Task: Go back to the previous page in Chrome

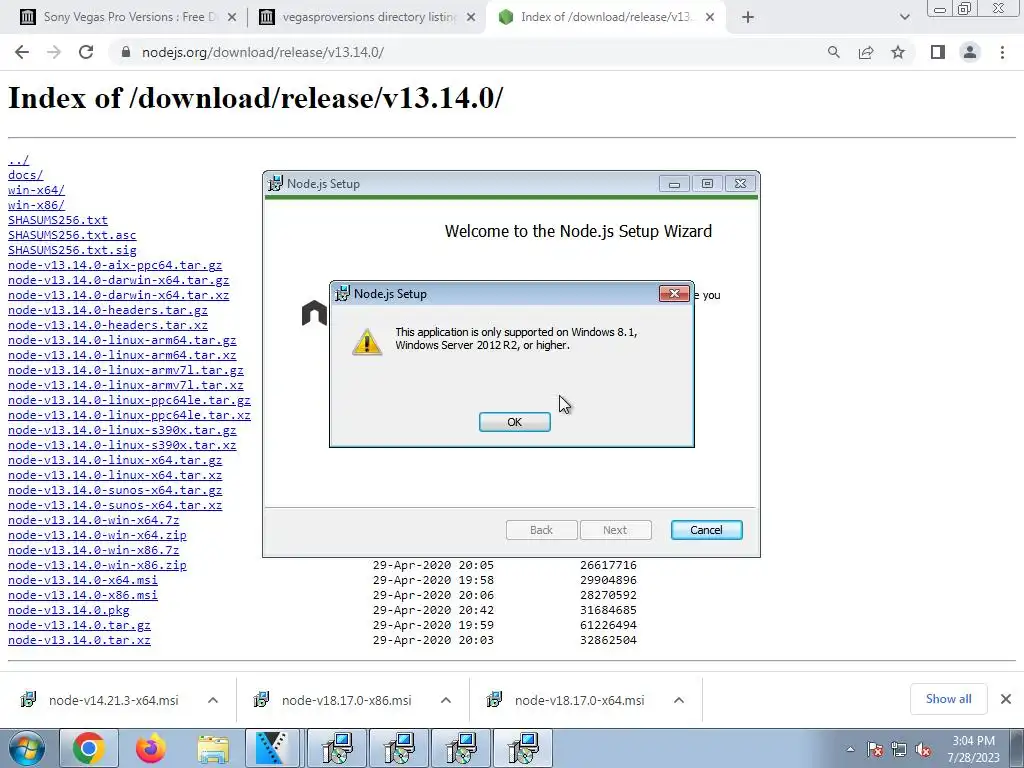Action: point(22,52)
